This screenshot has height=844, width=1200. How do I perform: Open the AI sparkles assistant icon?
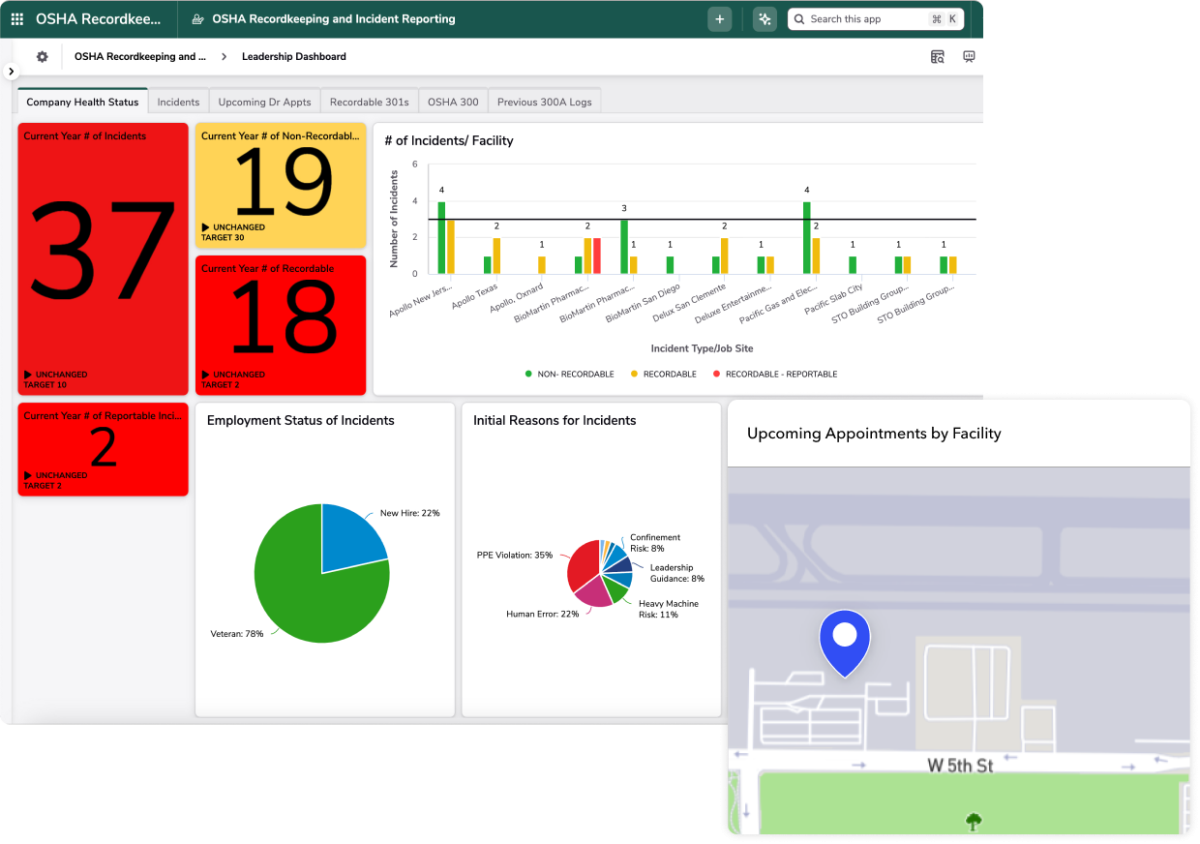[764, 18]
